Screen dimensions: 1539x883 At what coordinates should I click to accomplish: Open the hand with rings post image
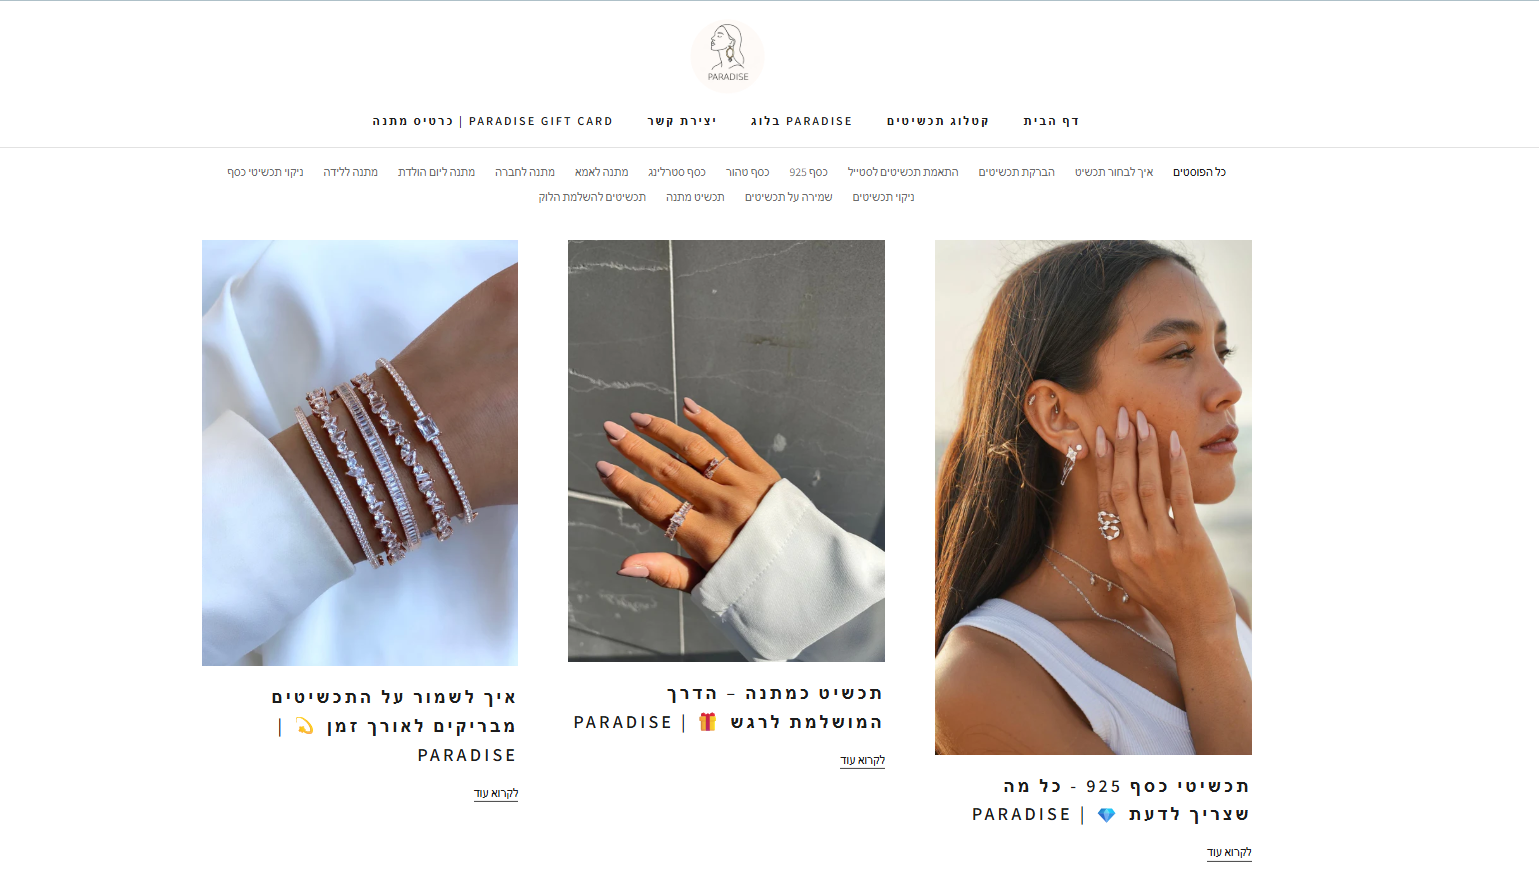(x=726, y=451)
